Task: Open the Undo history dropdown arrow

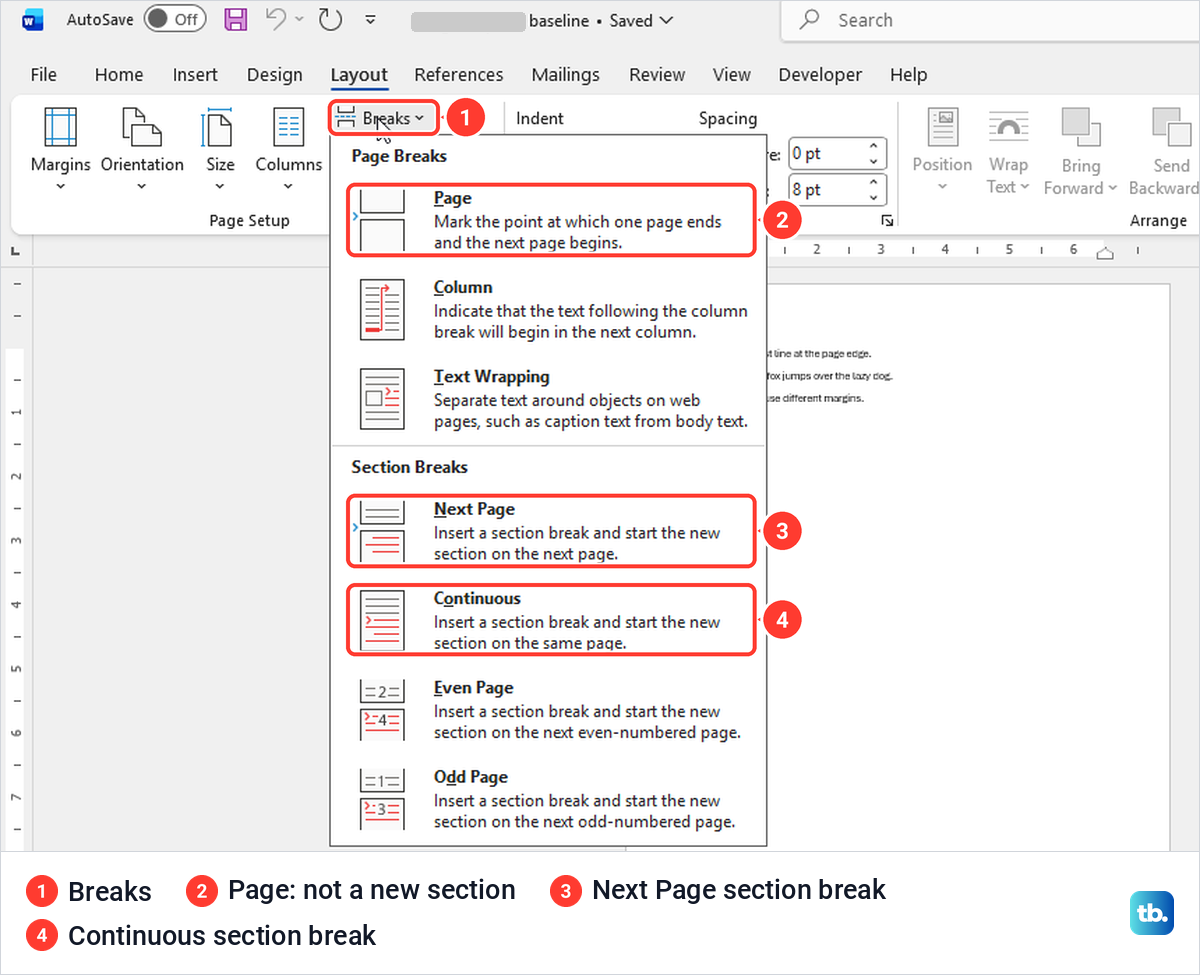Action: pos(300,20)
